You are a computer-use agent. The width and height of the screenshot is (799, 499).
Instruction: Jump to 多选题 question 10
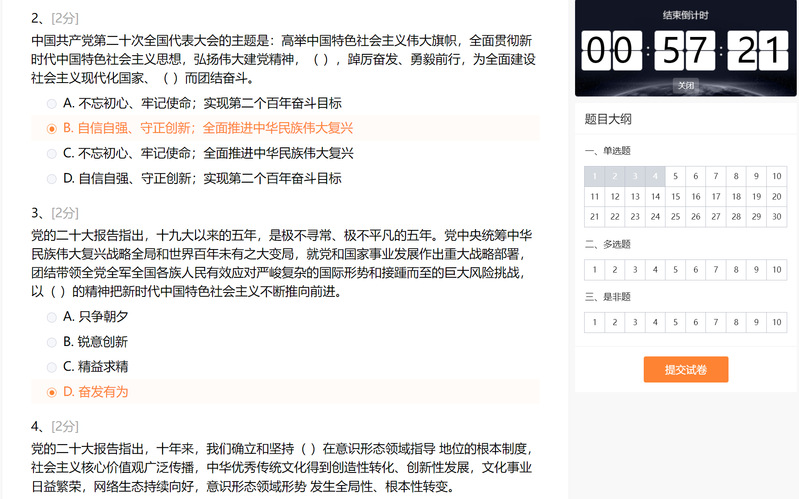point(777,270)
